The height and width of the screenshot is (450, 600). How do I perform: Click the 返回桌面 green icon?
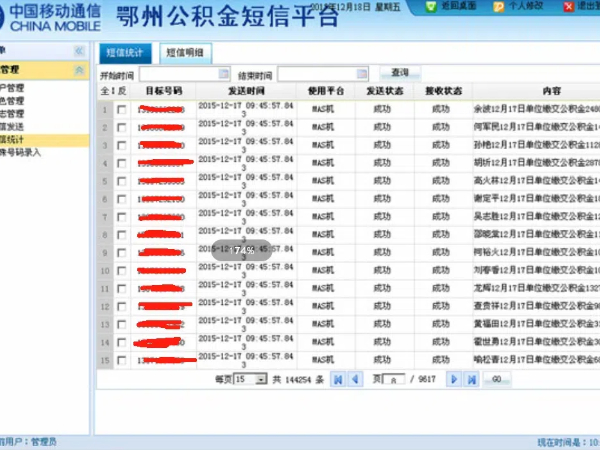point(431,7)
